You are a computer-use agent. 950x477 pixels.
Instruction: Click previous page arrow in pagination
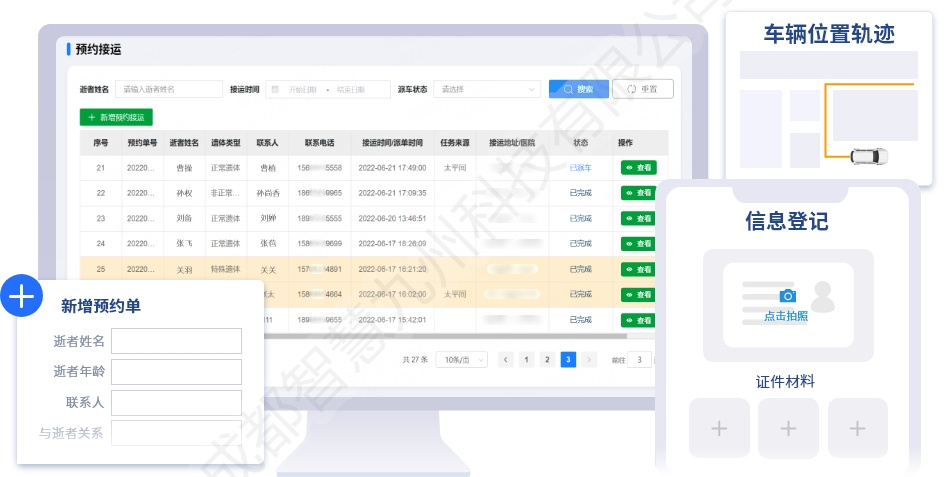coord(506,359)
